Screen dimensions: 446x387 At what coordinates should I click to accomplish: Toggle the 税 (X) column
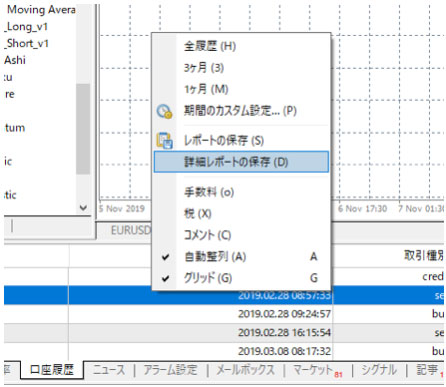[x=241, y=214]
